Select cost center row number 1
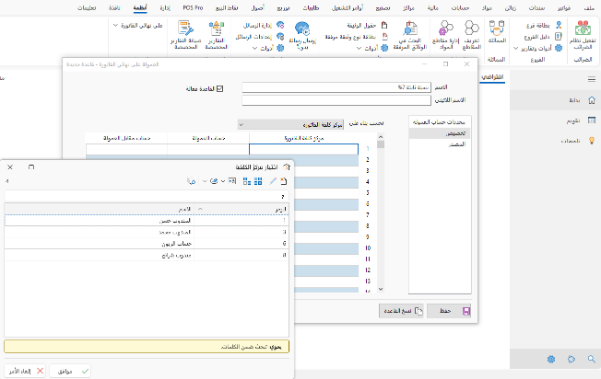This screenshot has width=601, height=379. pyautogui.click(x=146, y=221)
